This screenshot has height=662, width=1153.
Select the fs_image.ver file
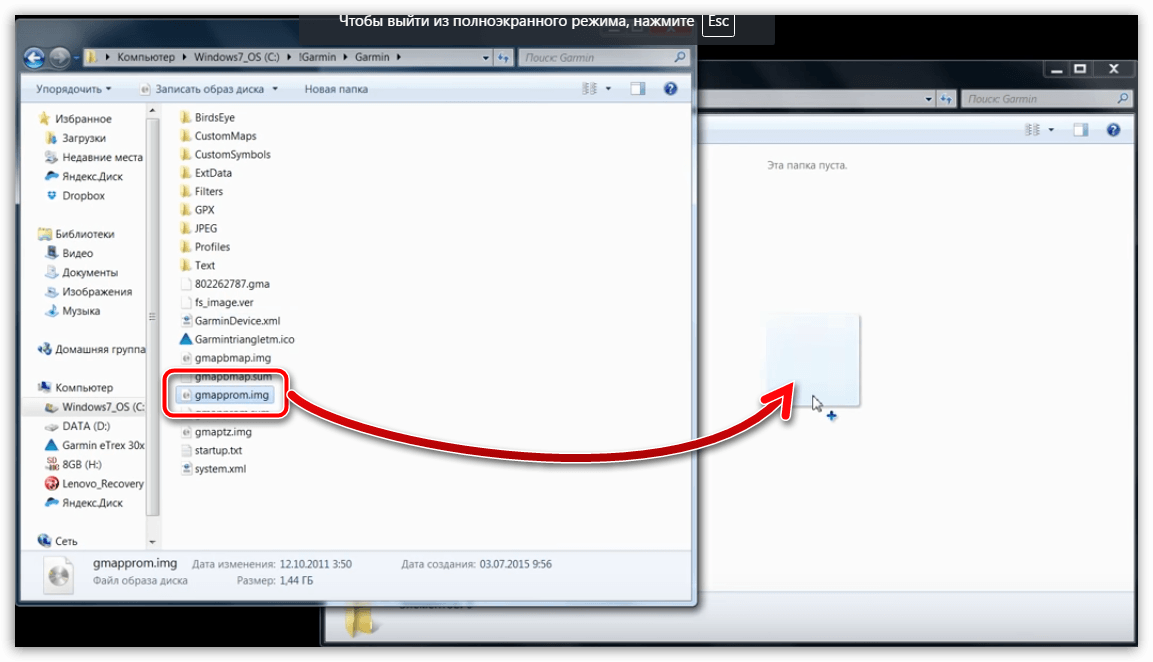217,302
